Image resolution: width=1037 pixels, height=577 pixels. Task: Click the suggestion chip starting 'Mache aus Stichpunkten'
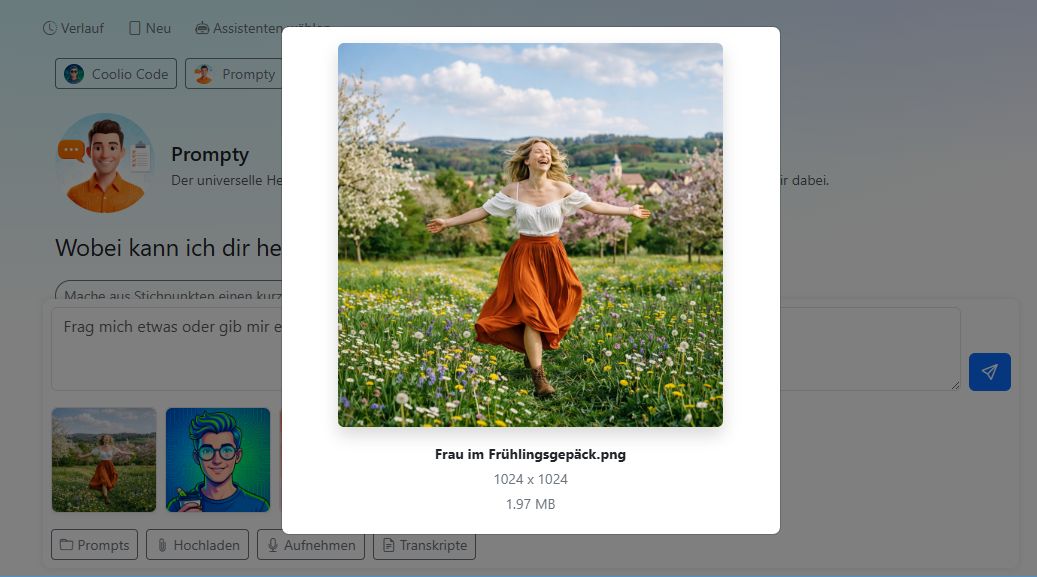(170, 295)
